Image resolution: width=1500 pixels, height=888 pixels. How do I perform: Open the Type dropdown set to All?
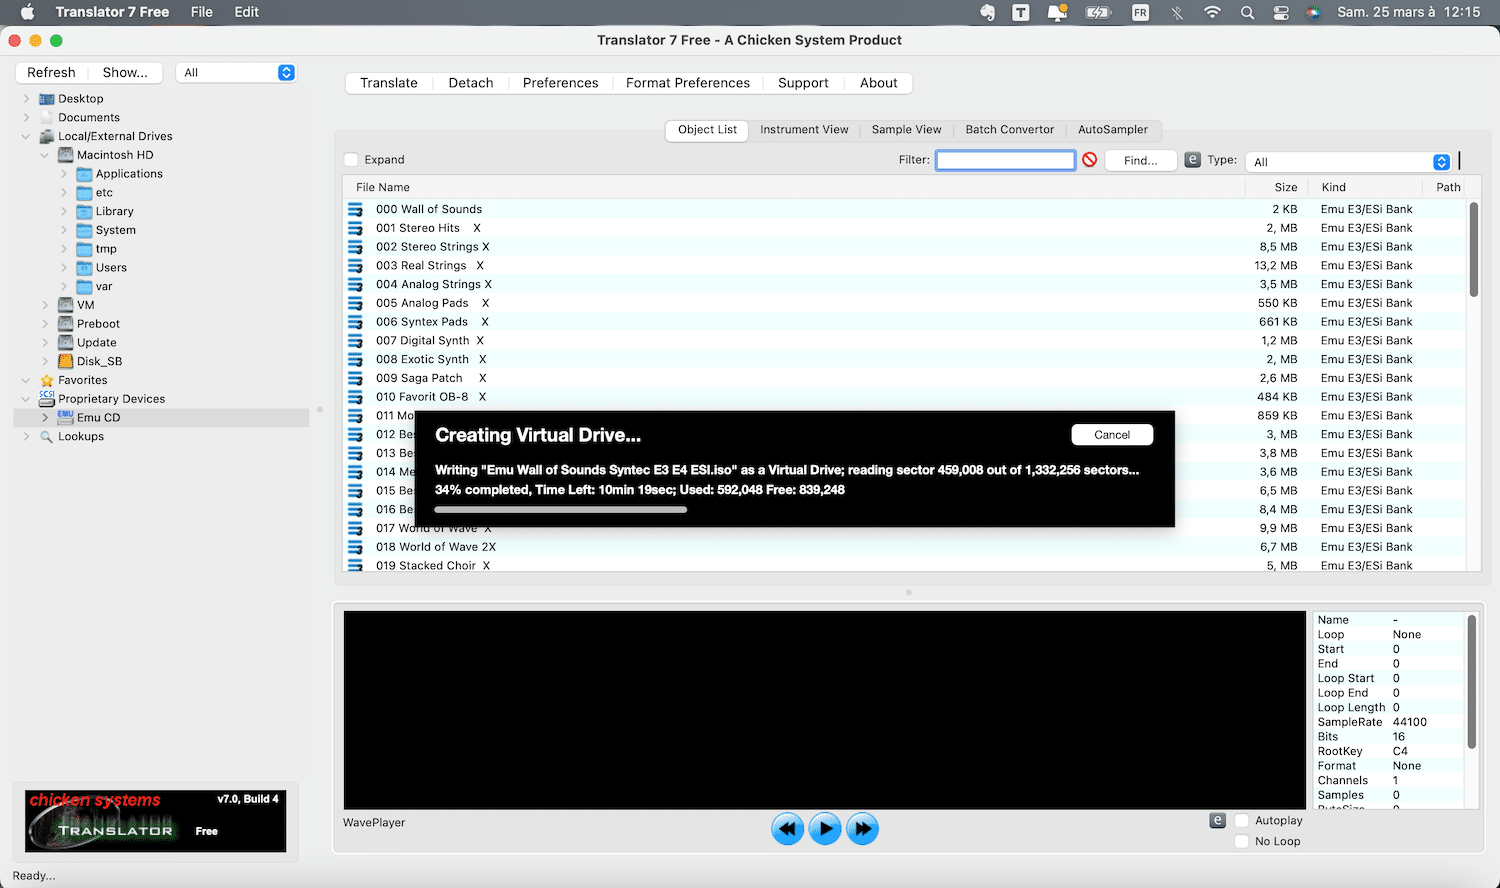pos(1349,162)
